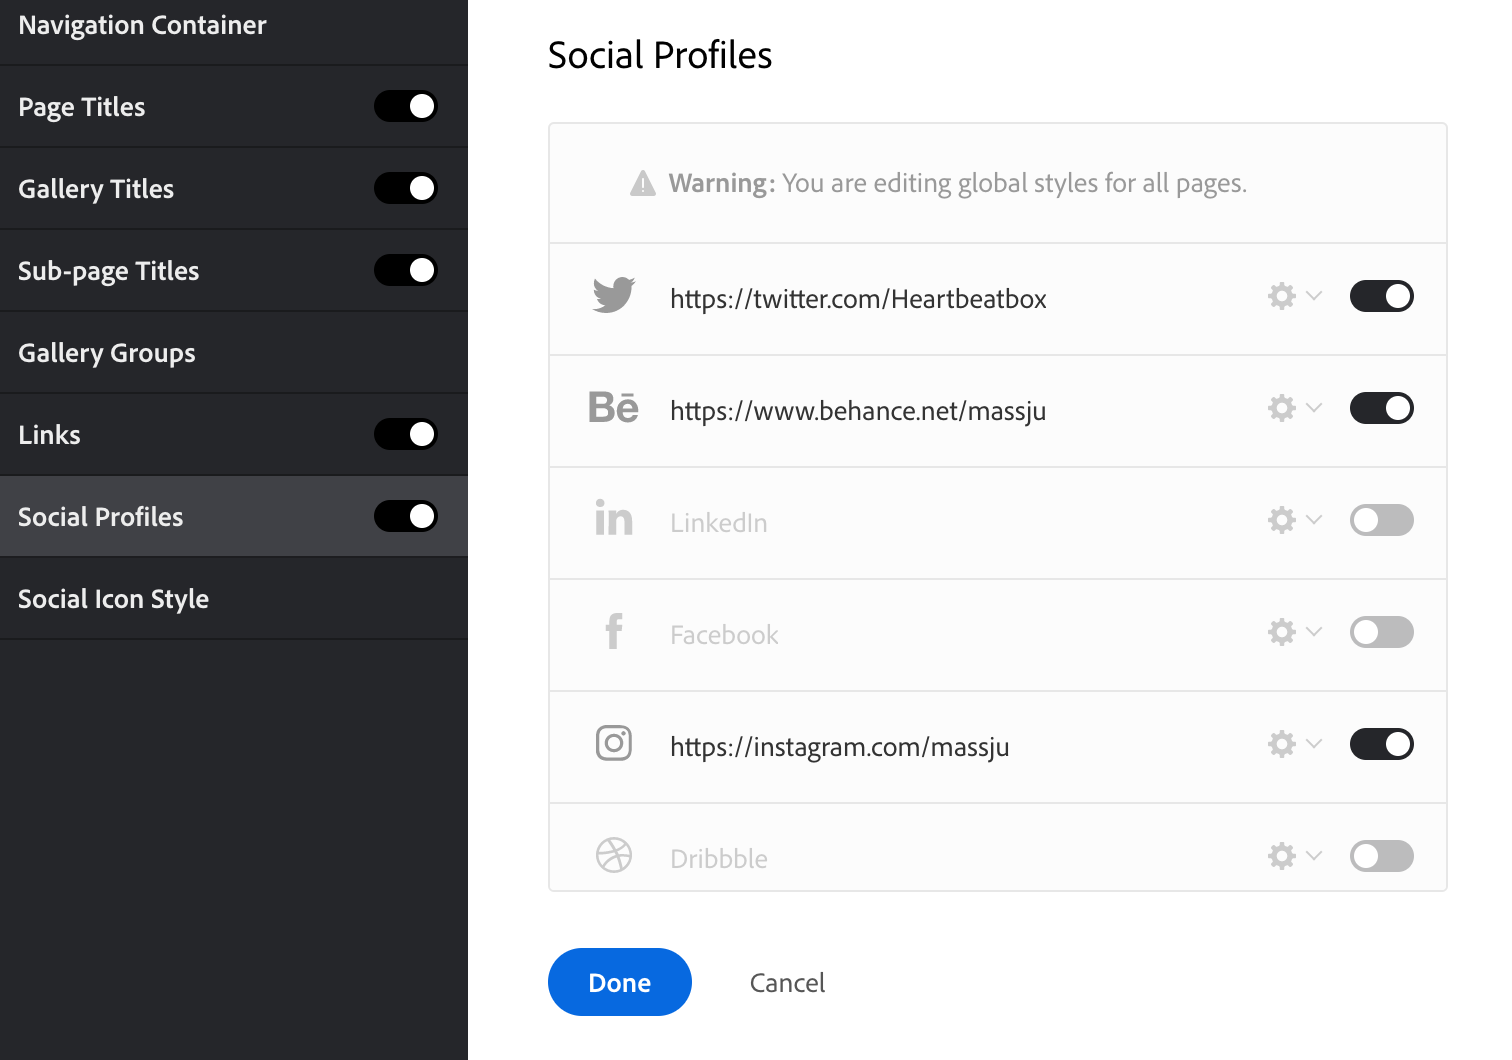Click the Facebook icon
The height and width of the screenshot is (1060, 1512).
click(613, 632)
